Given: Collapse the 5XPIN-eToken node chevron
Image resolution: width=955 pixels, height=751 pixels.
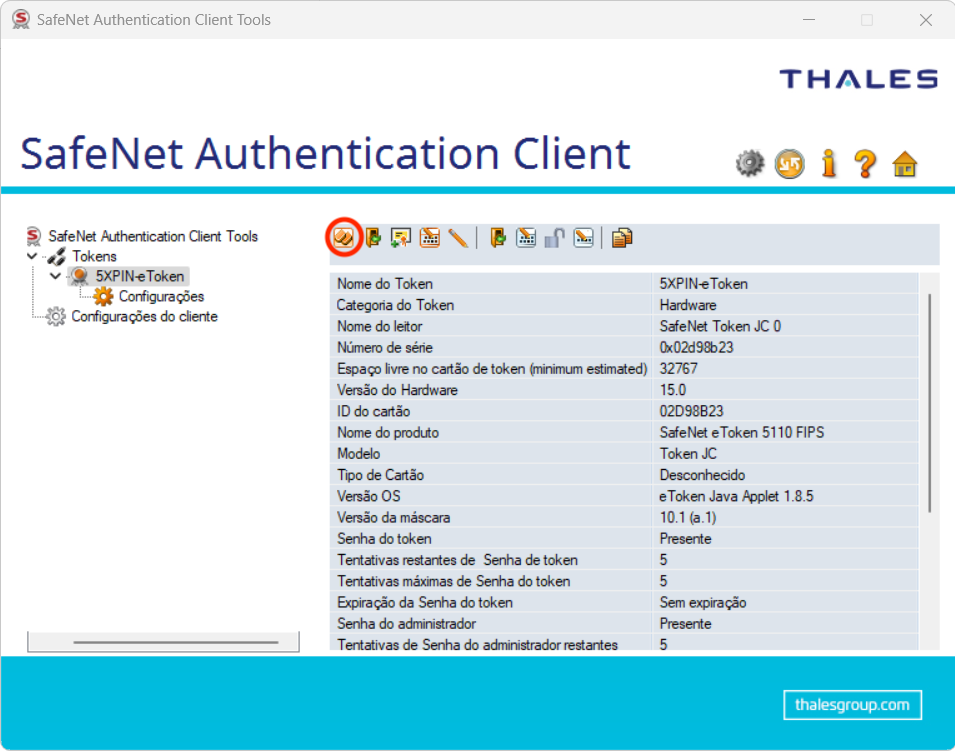Looking at the screenshot, I should click(55, 276).
